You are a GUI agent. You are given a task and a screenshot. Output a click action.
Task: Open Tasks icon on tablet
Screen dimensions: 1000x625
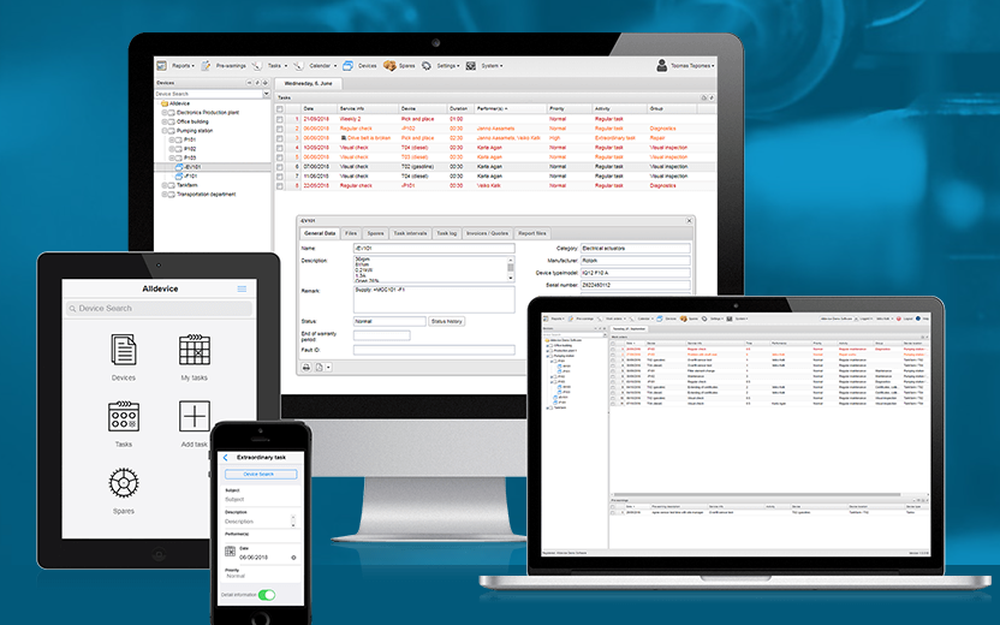(x=124, y=416)
